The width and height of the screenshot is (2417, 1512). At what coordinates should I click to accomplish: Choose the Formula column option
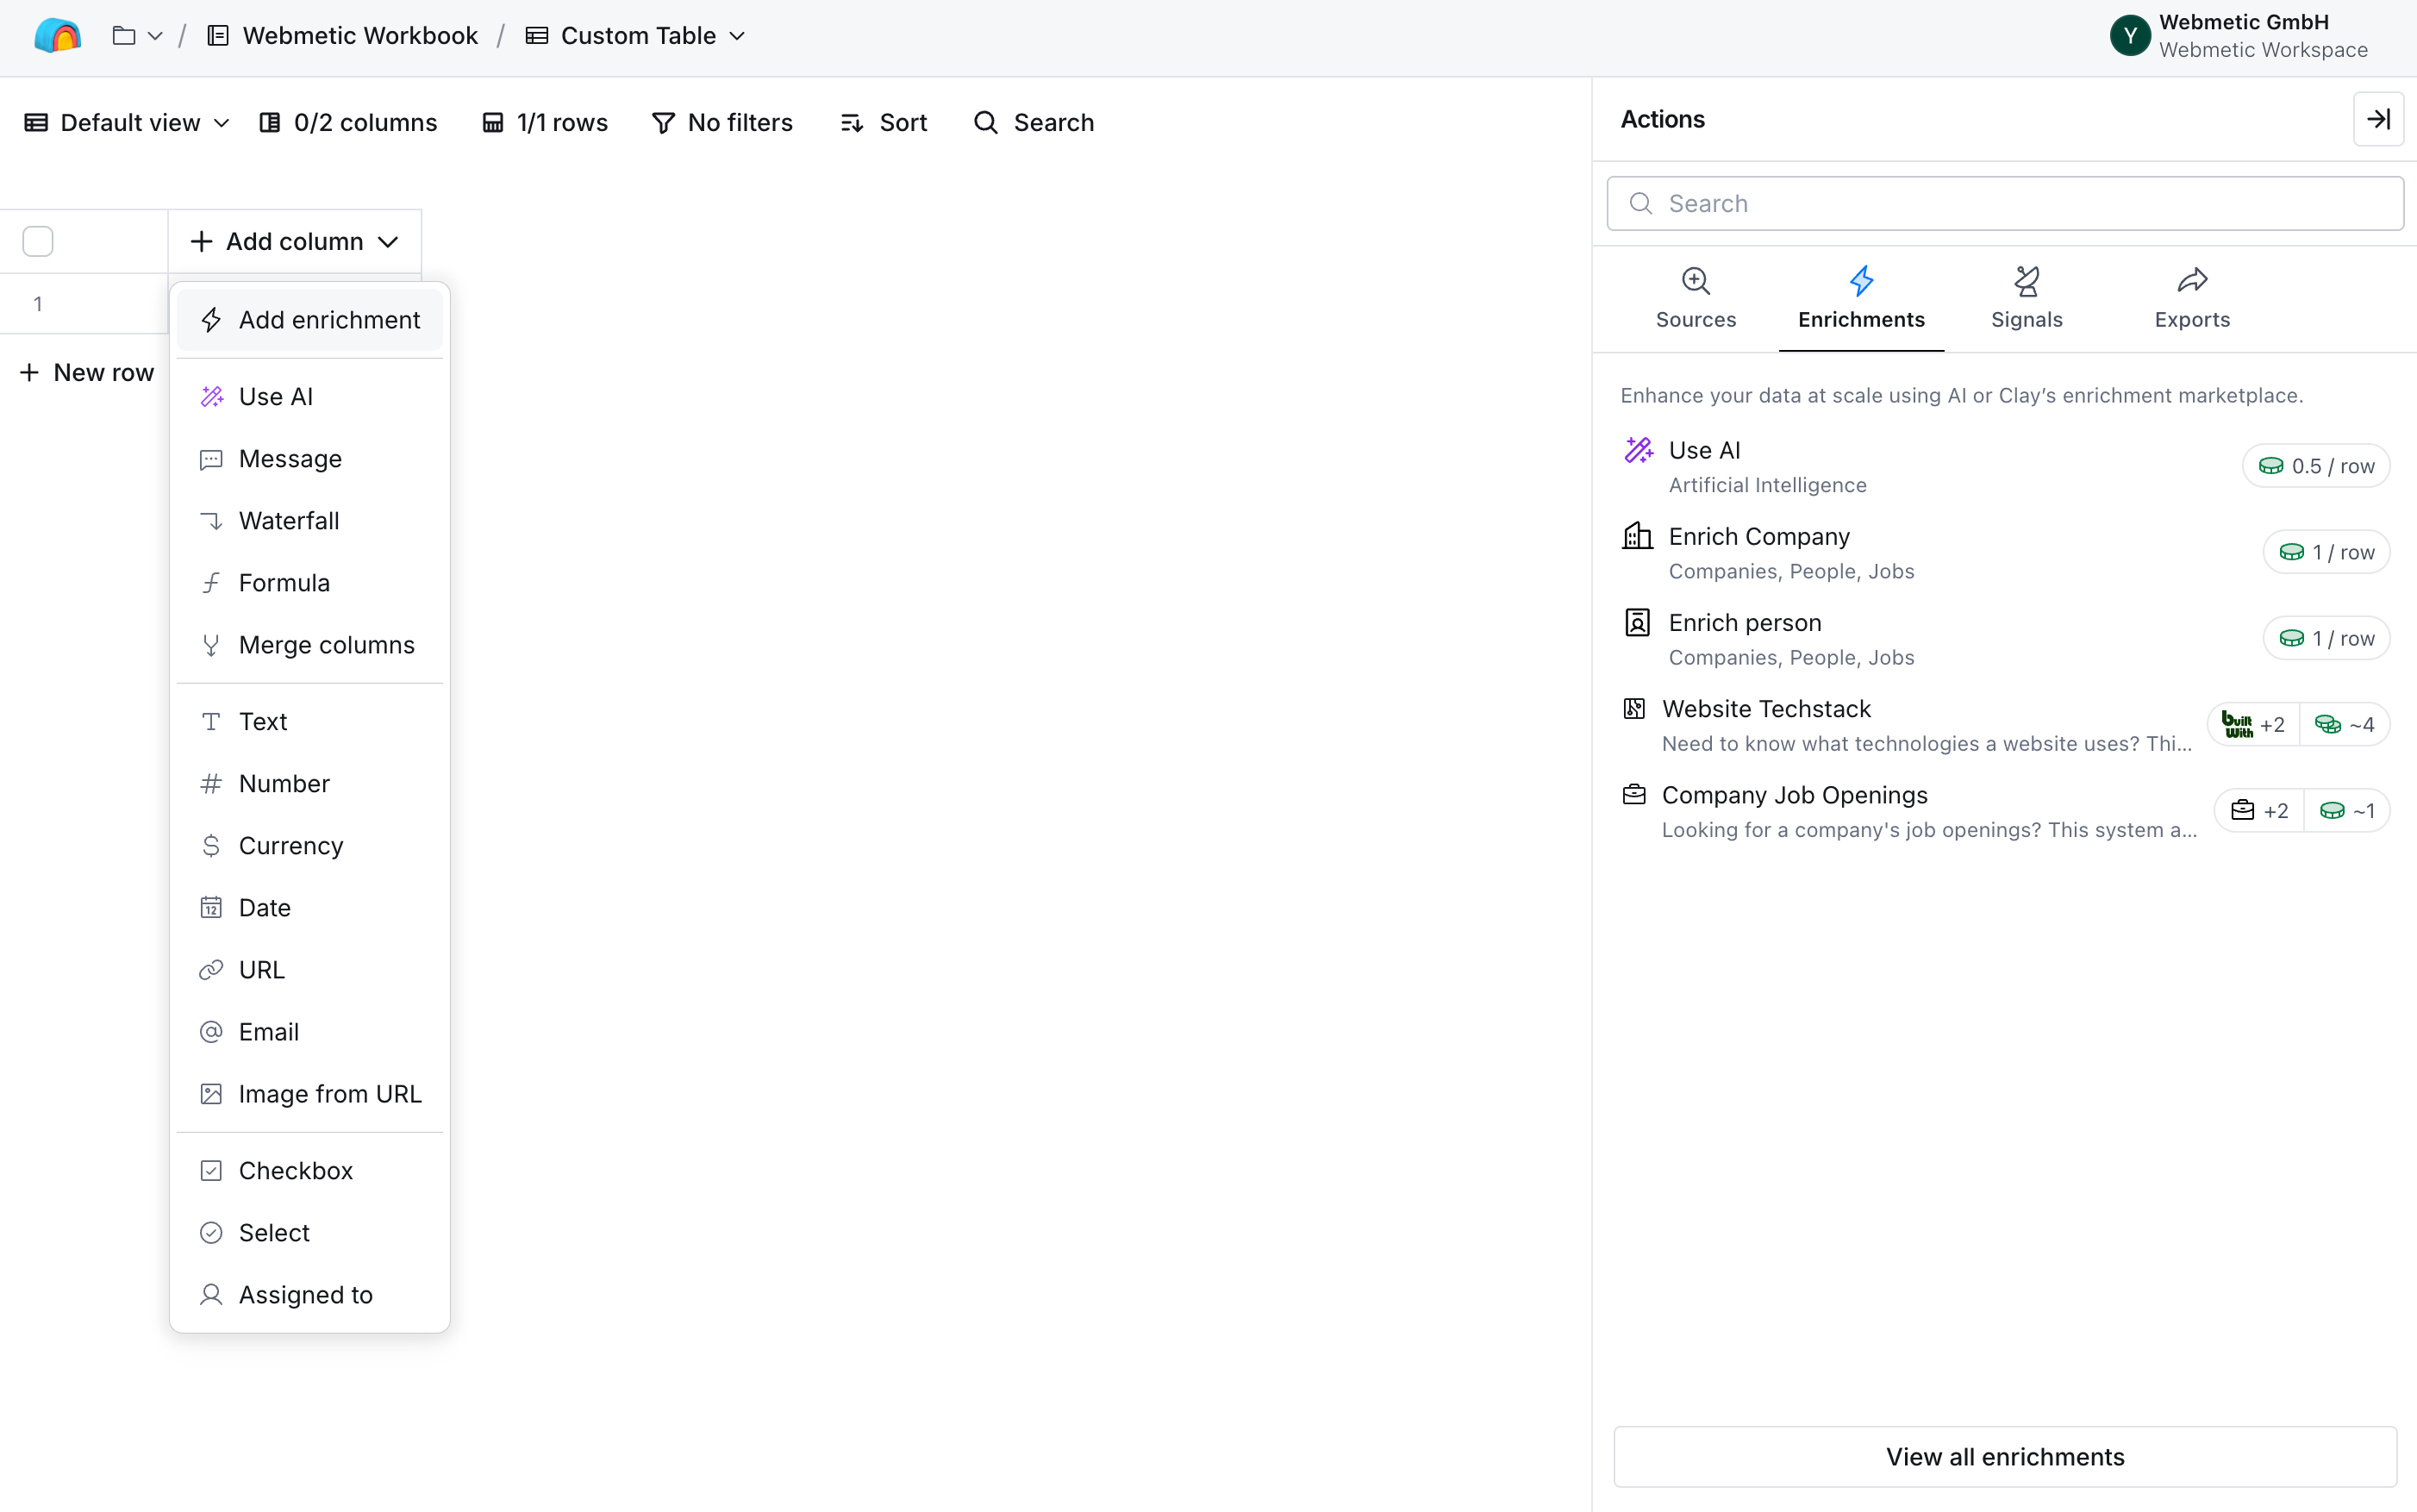click(x=309, y=583)
